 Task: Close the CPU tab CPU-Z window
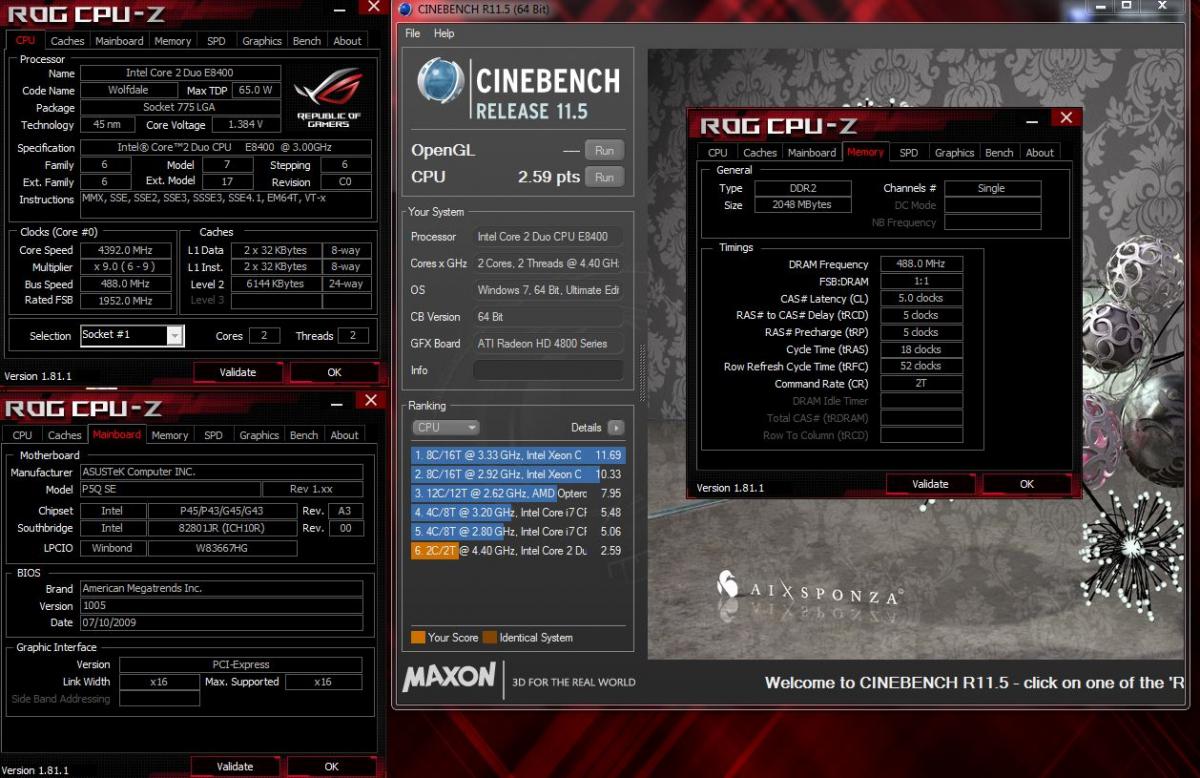click(374, 6)
